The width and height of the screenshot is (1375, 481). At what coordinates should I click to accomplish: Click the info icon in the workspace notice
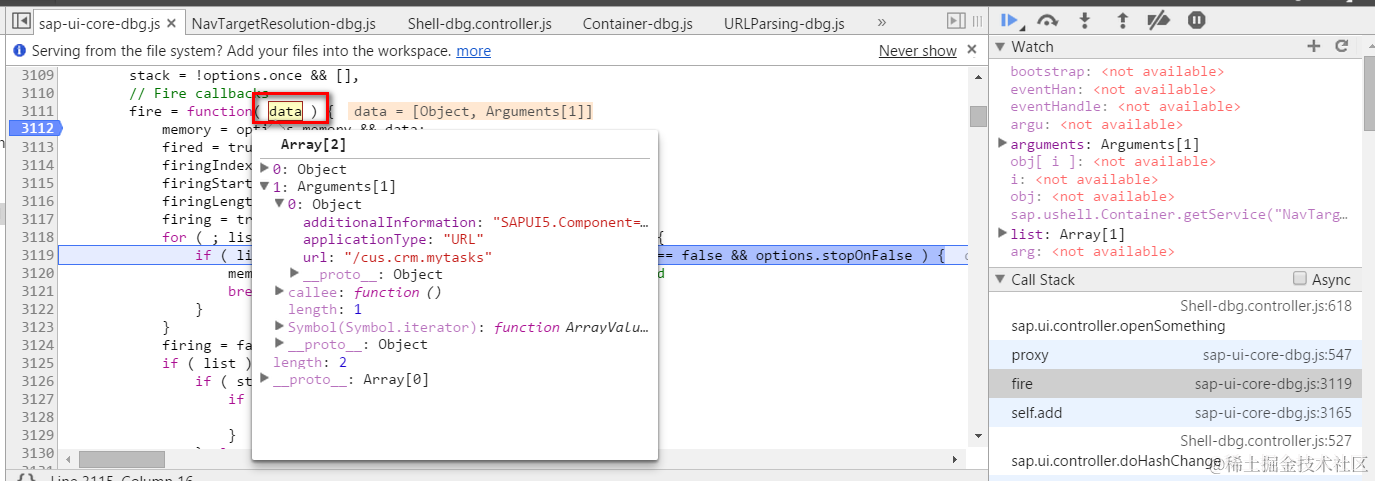pyautogui.click(x=19, y=50)
